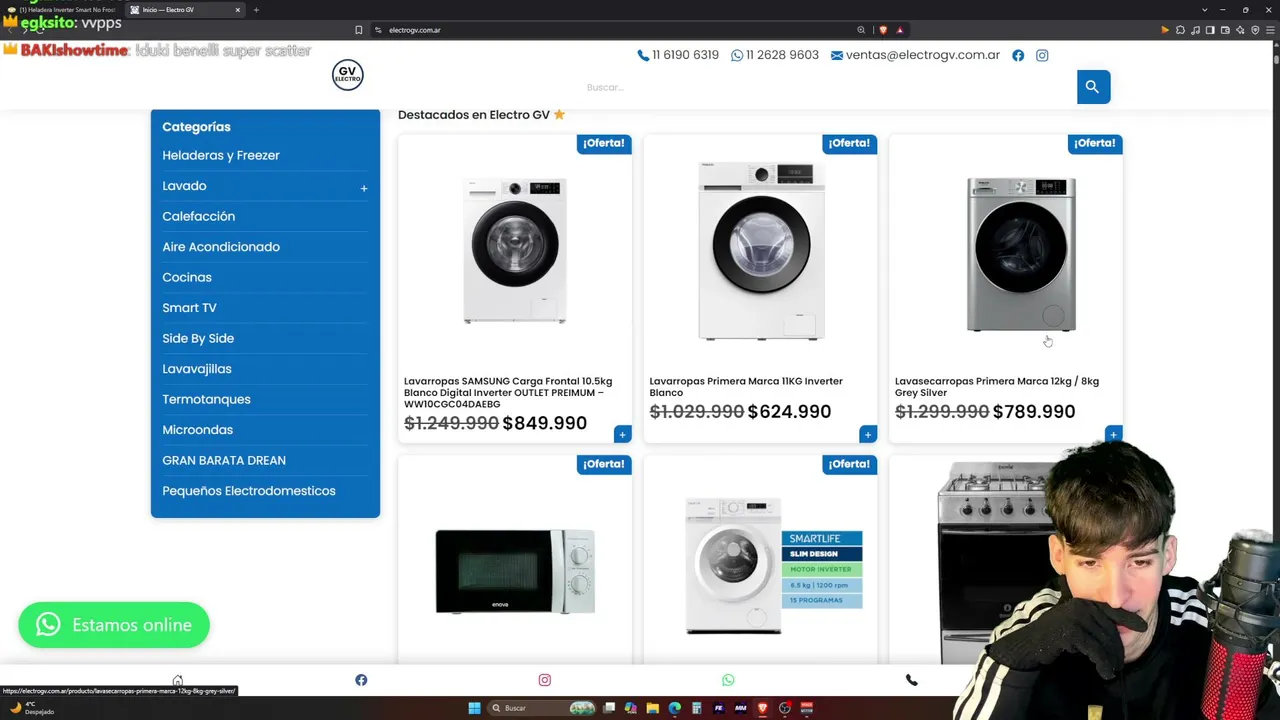Open the Electro GV logo home link

point(348,75)
